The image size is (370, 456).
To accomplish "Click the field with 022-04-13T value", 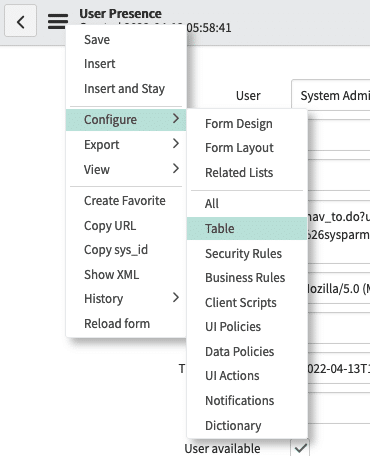I will (x=338, y=369).
